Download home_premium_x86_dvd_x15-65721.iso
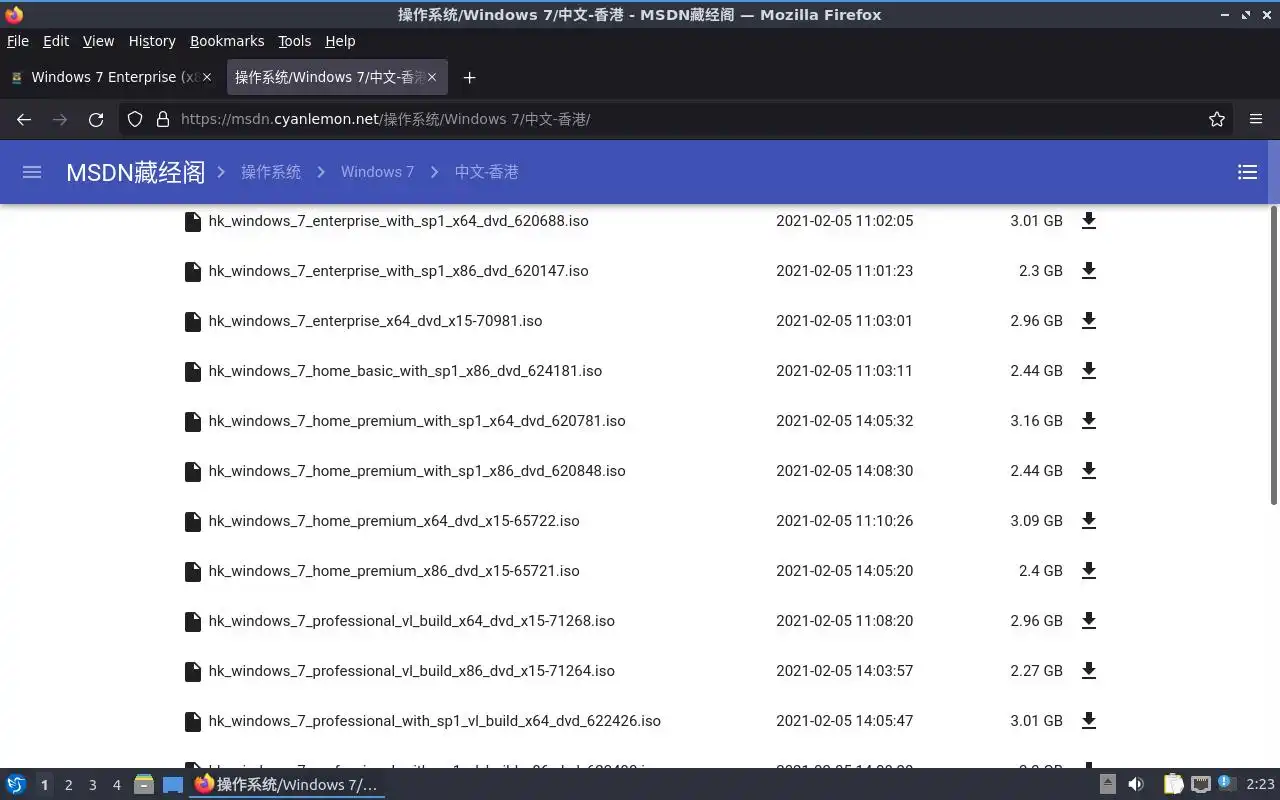1280x800 pixels. pyautogui.click(x=1089, y=571)
